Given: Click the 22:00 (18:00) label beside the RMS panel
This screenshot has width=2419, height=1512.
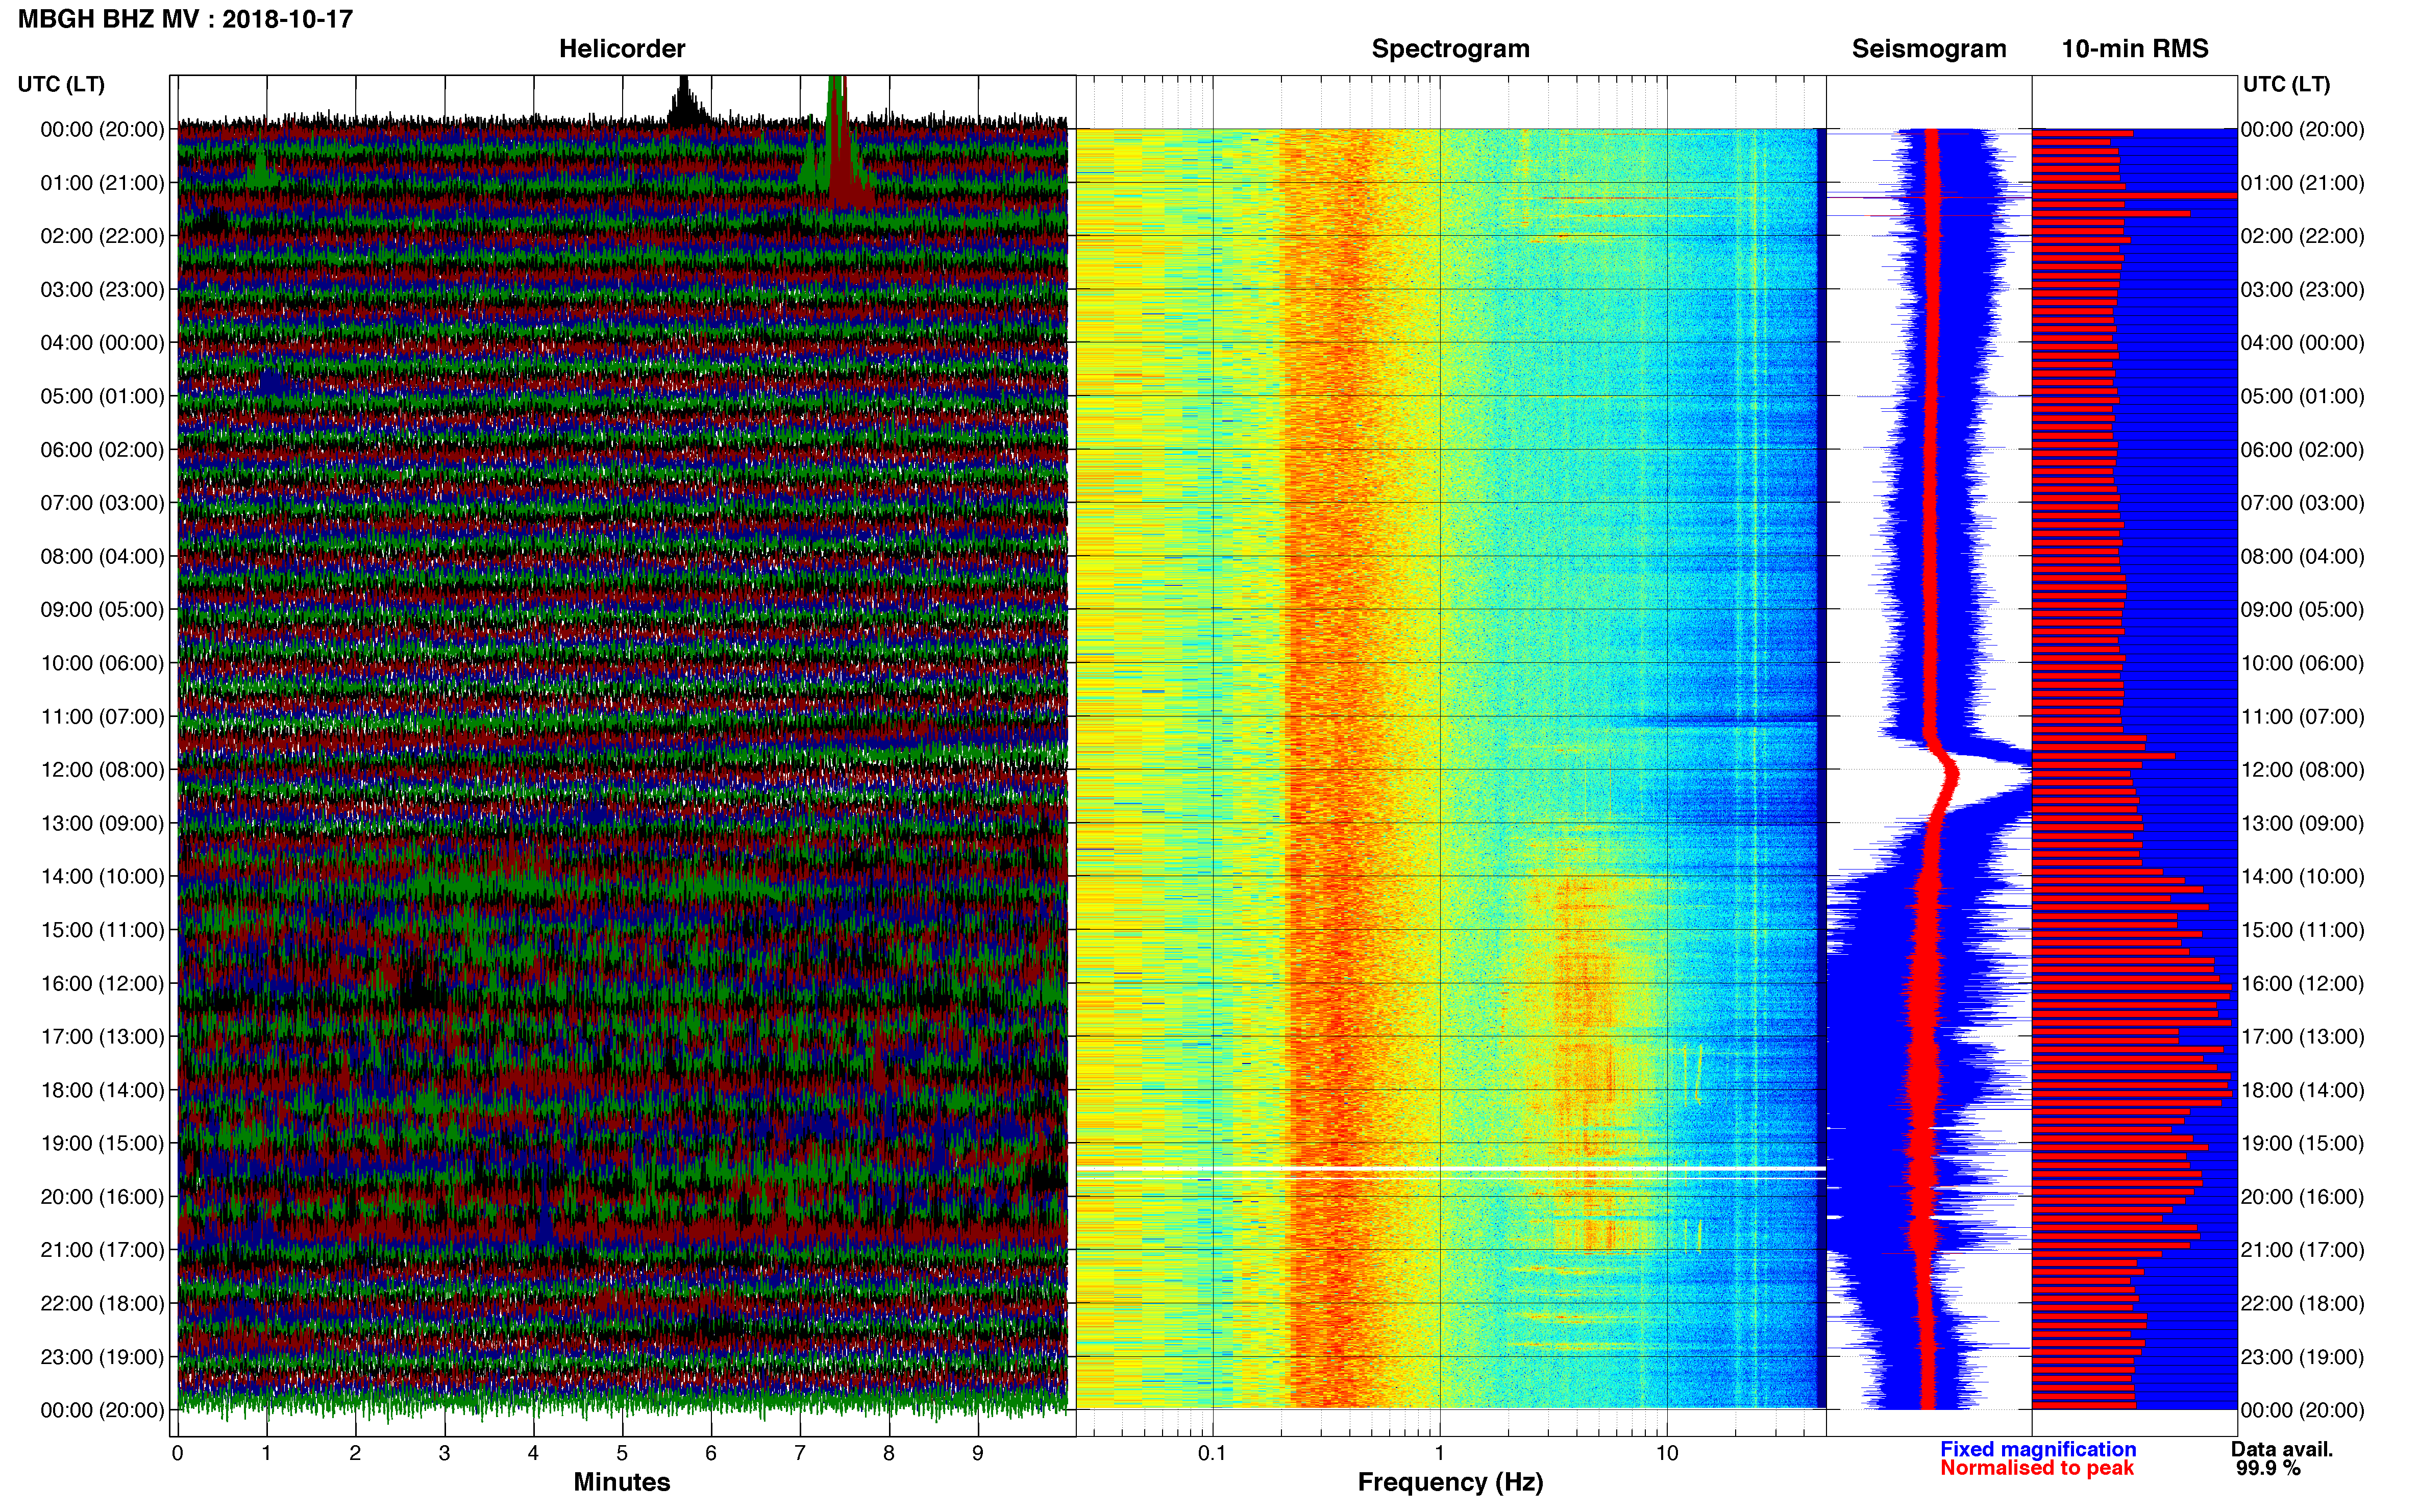Looking at the screenshot, I should click(x=2303, y=1303).
